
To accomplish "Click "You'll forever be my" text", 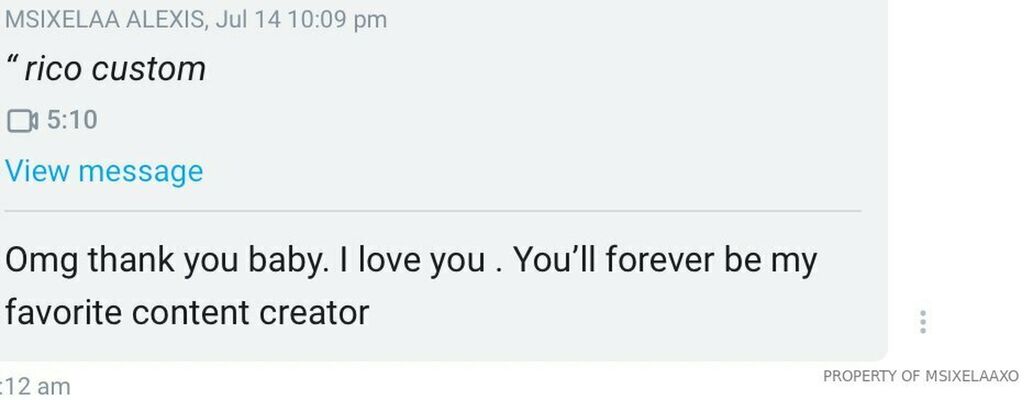I will pos(667,261).
